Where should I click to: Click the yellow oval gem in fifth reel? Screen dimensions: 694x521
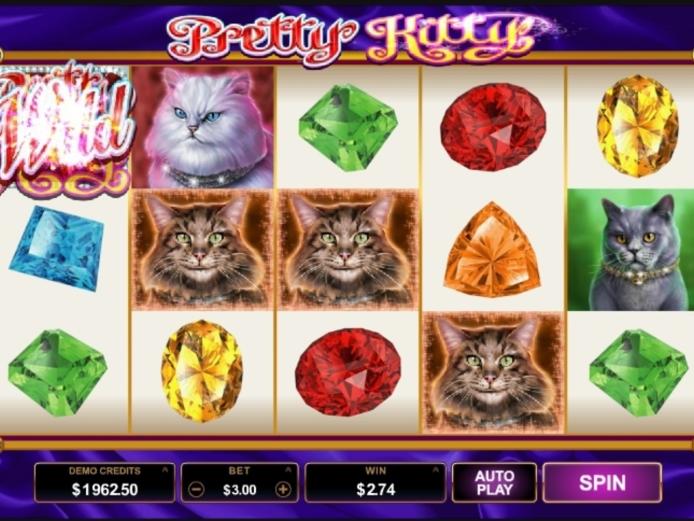pos(637,125)
